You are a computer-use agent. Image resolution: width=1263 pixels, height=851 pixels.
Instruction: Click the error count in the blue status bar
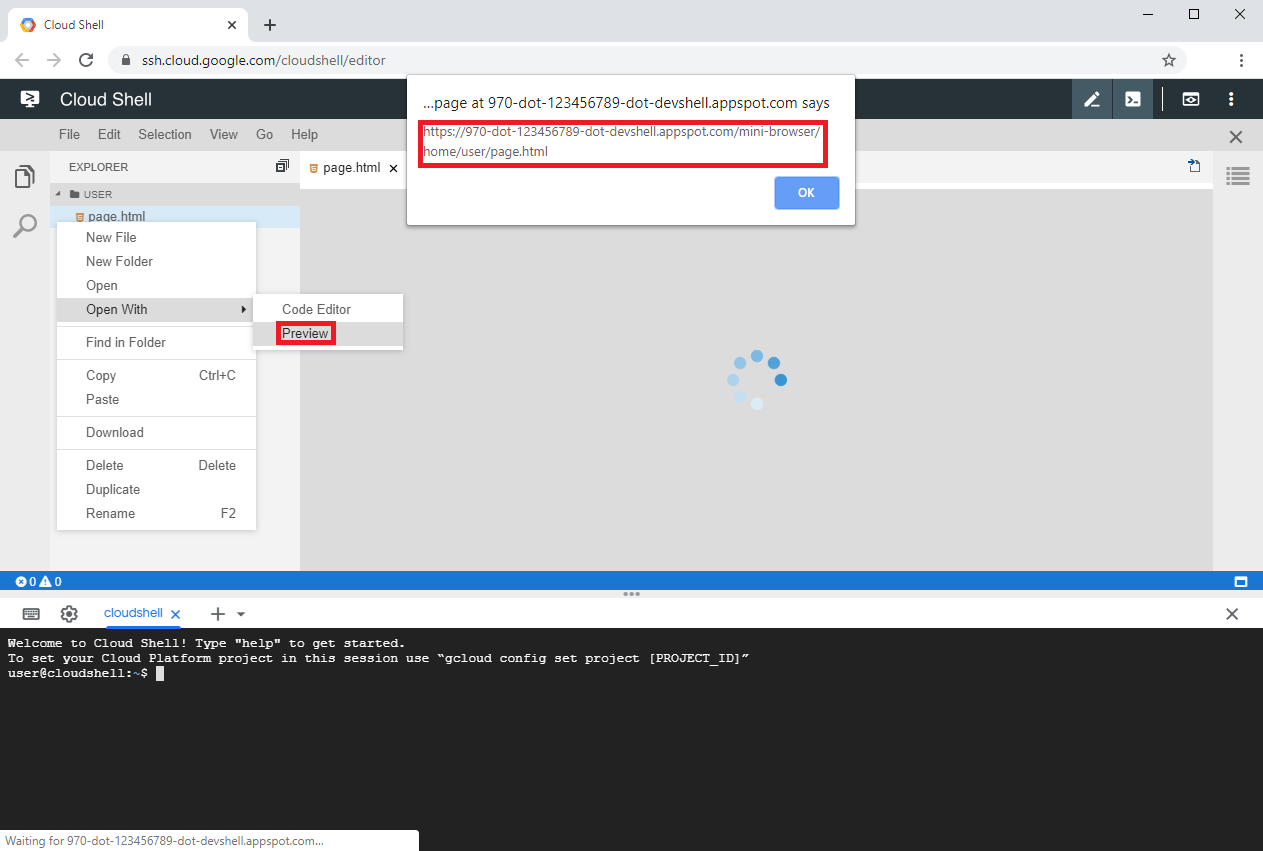(25, 580)
